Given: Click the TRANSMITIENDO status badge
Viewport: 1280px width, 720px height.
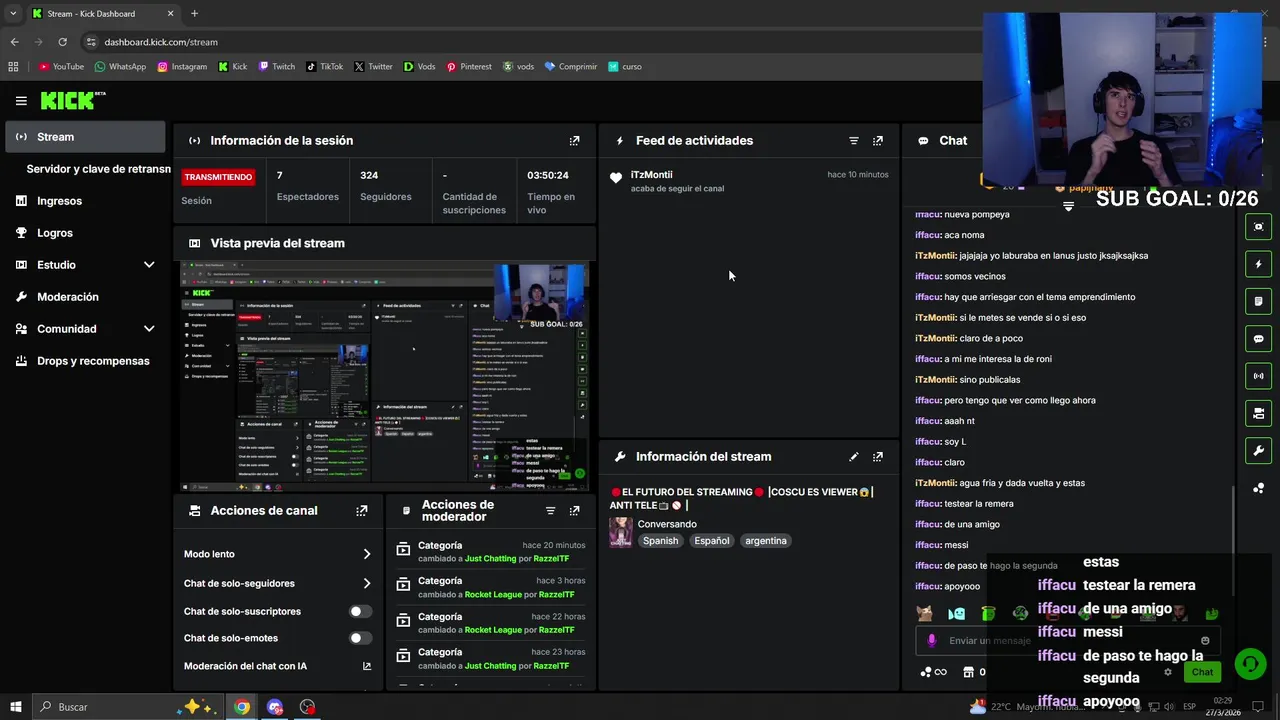Looking at the screenshot, I should 218,177.
